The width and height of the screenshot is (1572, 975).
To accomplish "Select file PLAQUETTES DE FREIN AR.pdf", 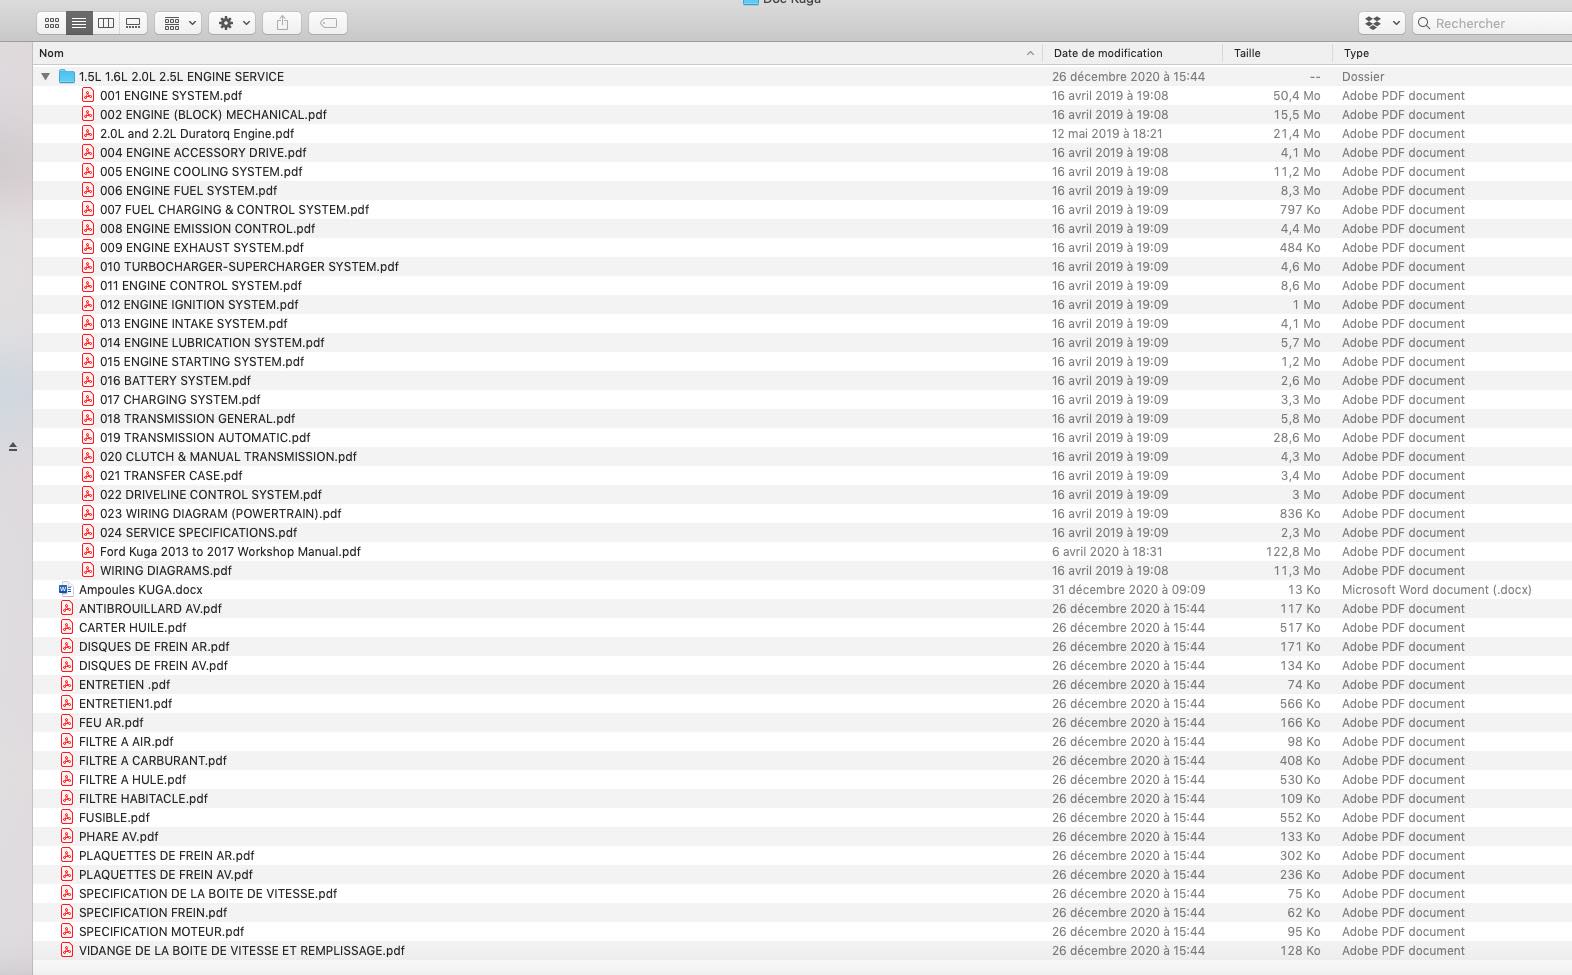I will (x=167, y=855).
